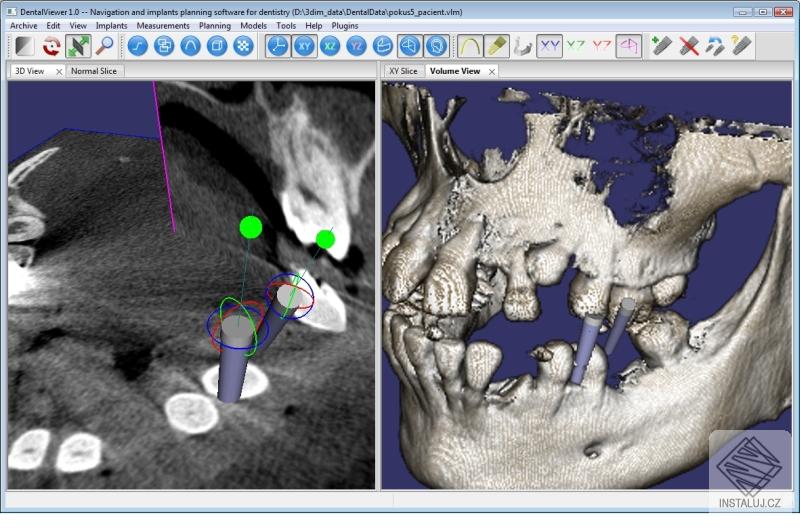
Task: Toggle the blue normal slice plane icon
Action: [x=409, y=46]
